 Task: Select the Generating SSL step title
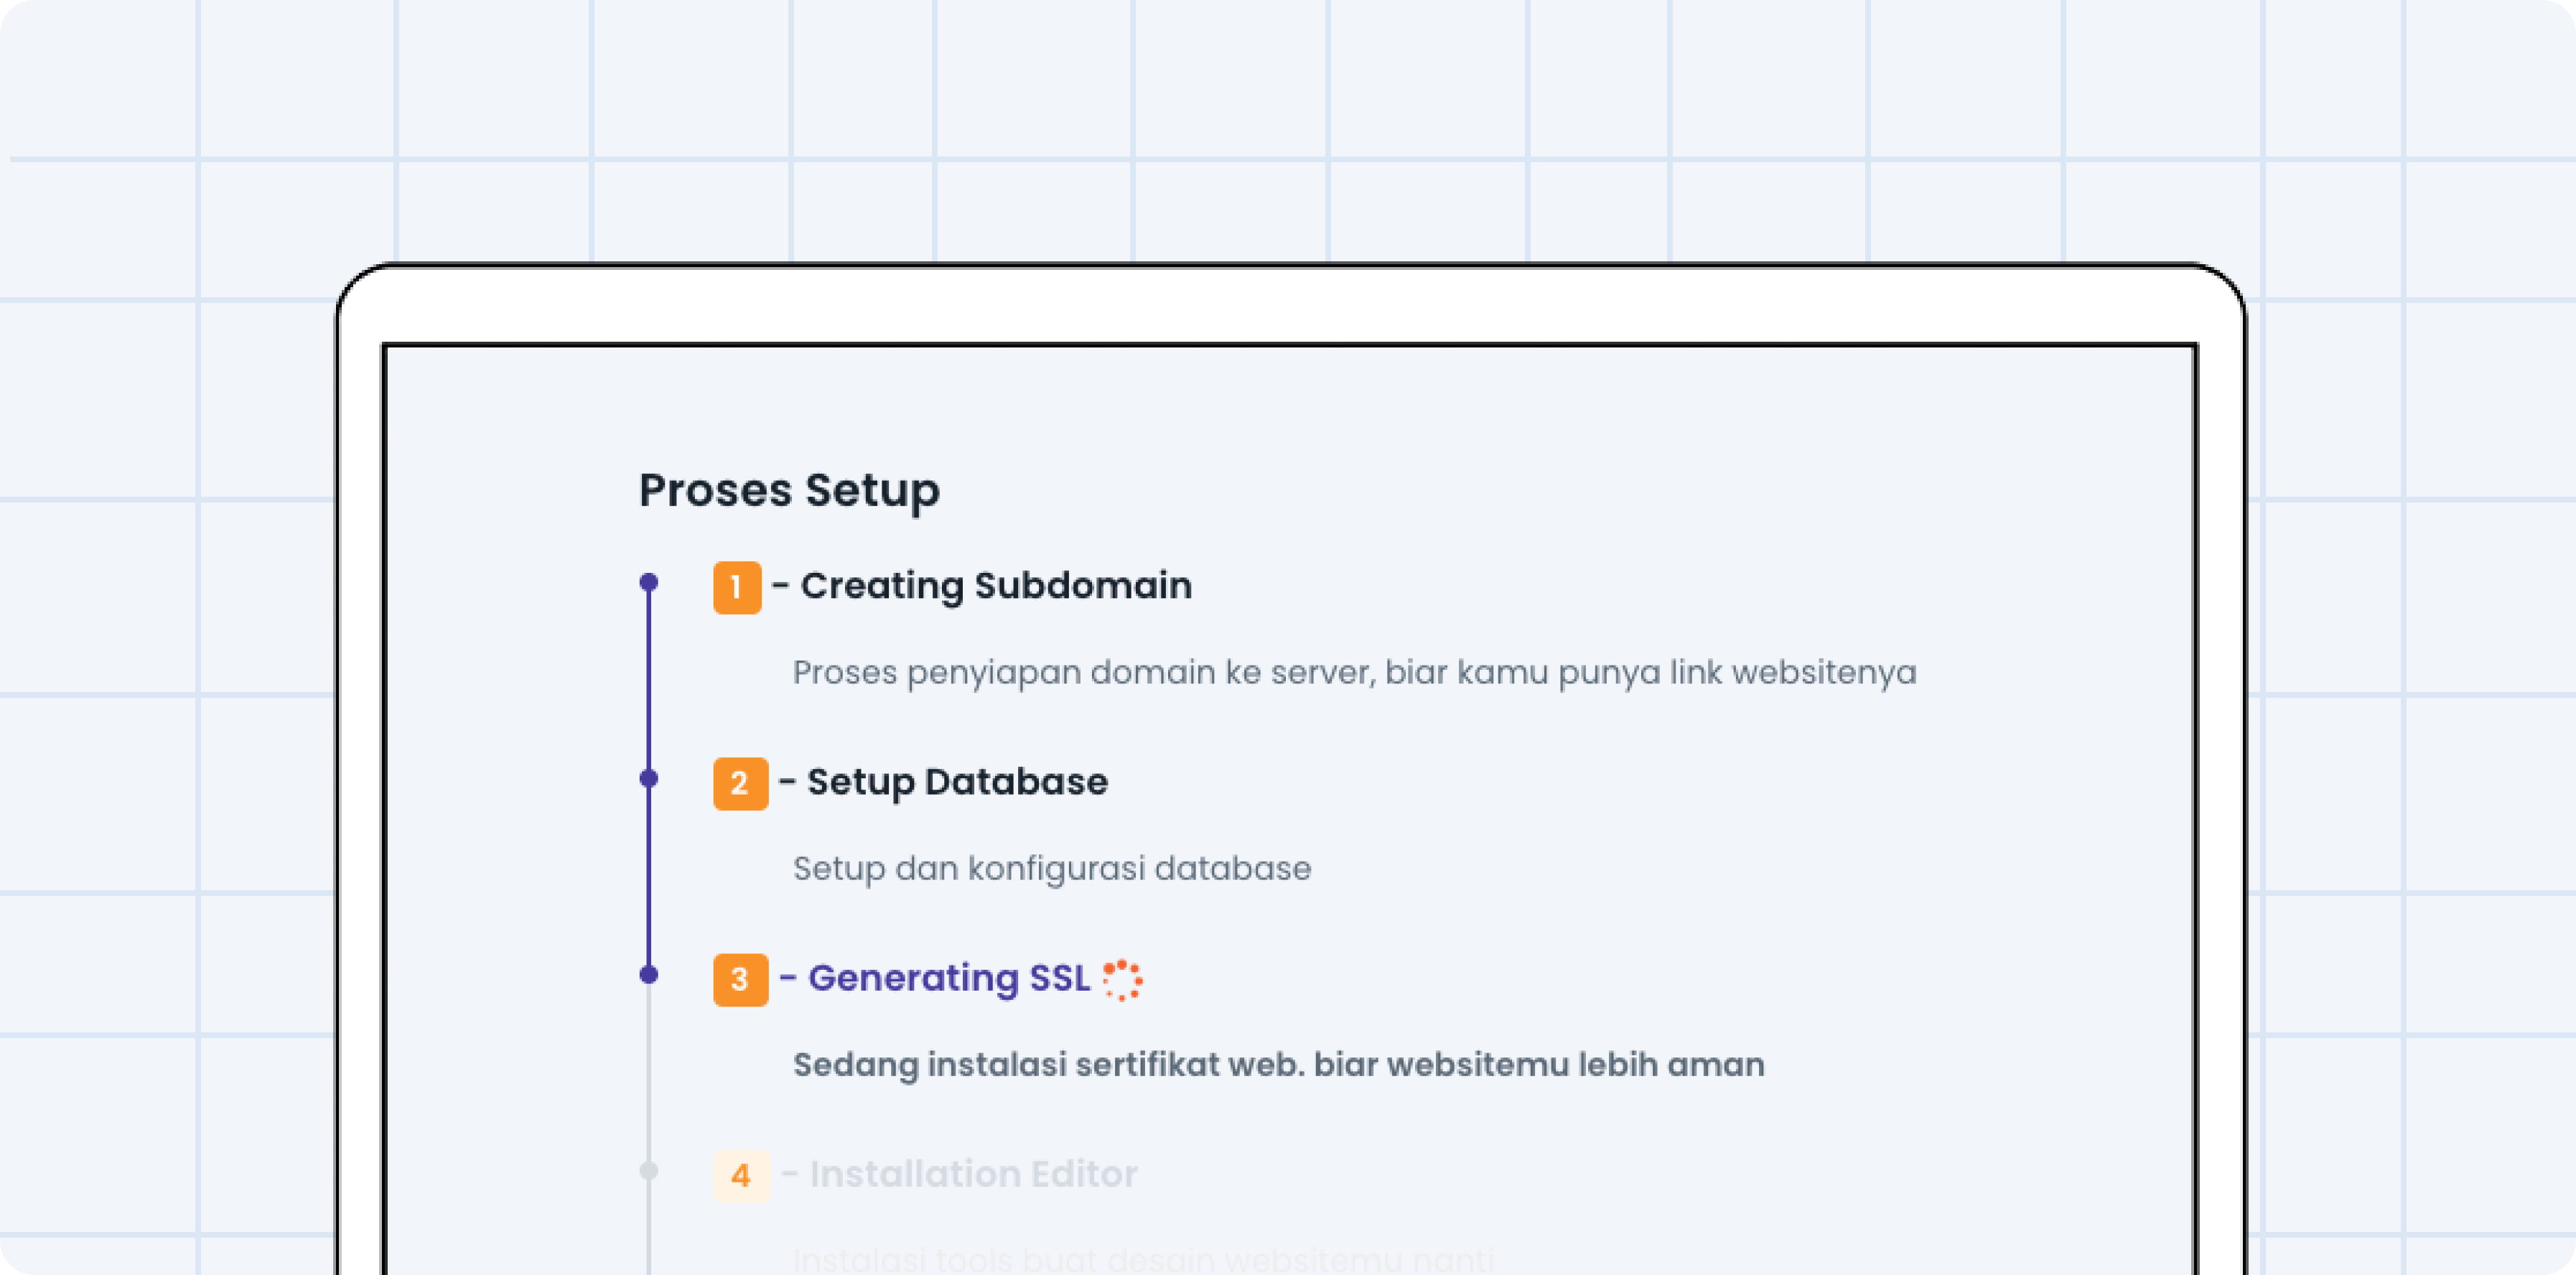click(x=948, y=978)
